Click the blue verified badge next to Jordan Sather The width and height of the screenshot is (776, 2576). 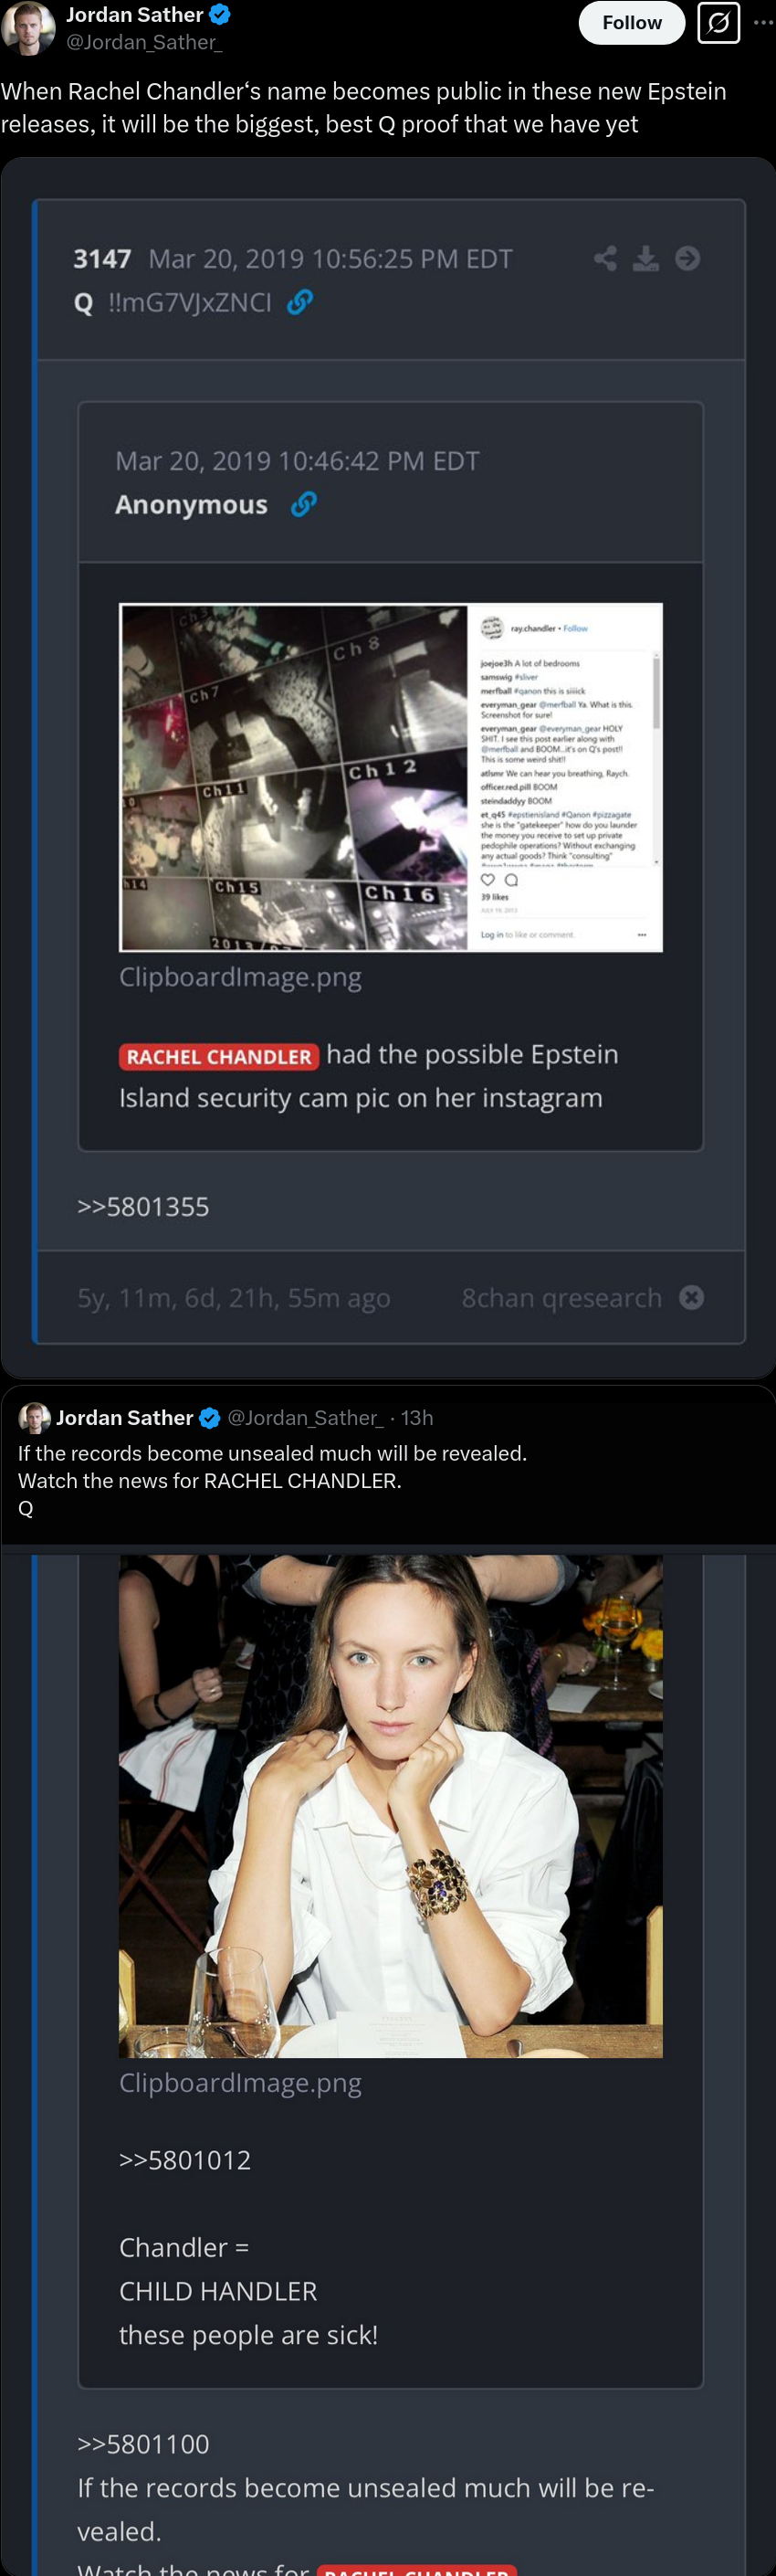tap(220, 15)
